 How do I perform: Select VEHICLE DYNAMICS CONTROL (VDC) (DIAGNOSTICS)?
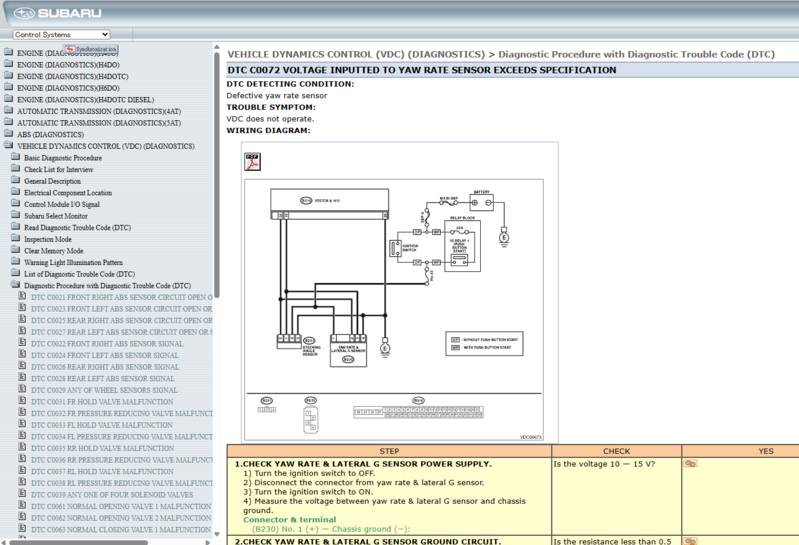tap(106, 147)
